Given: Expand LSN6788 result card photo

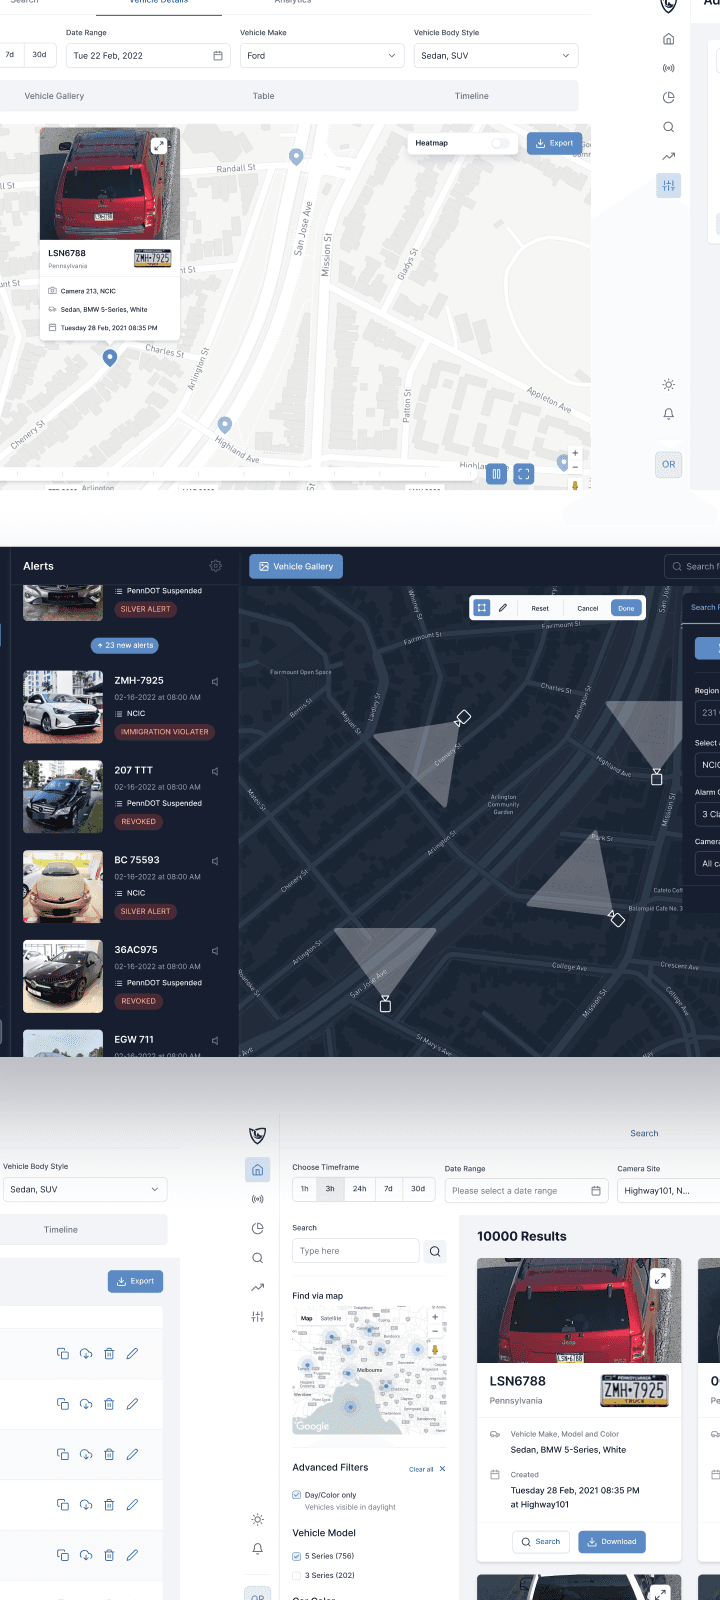Looking at the screenshot, I should point(660,1278).
